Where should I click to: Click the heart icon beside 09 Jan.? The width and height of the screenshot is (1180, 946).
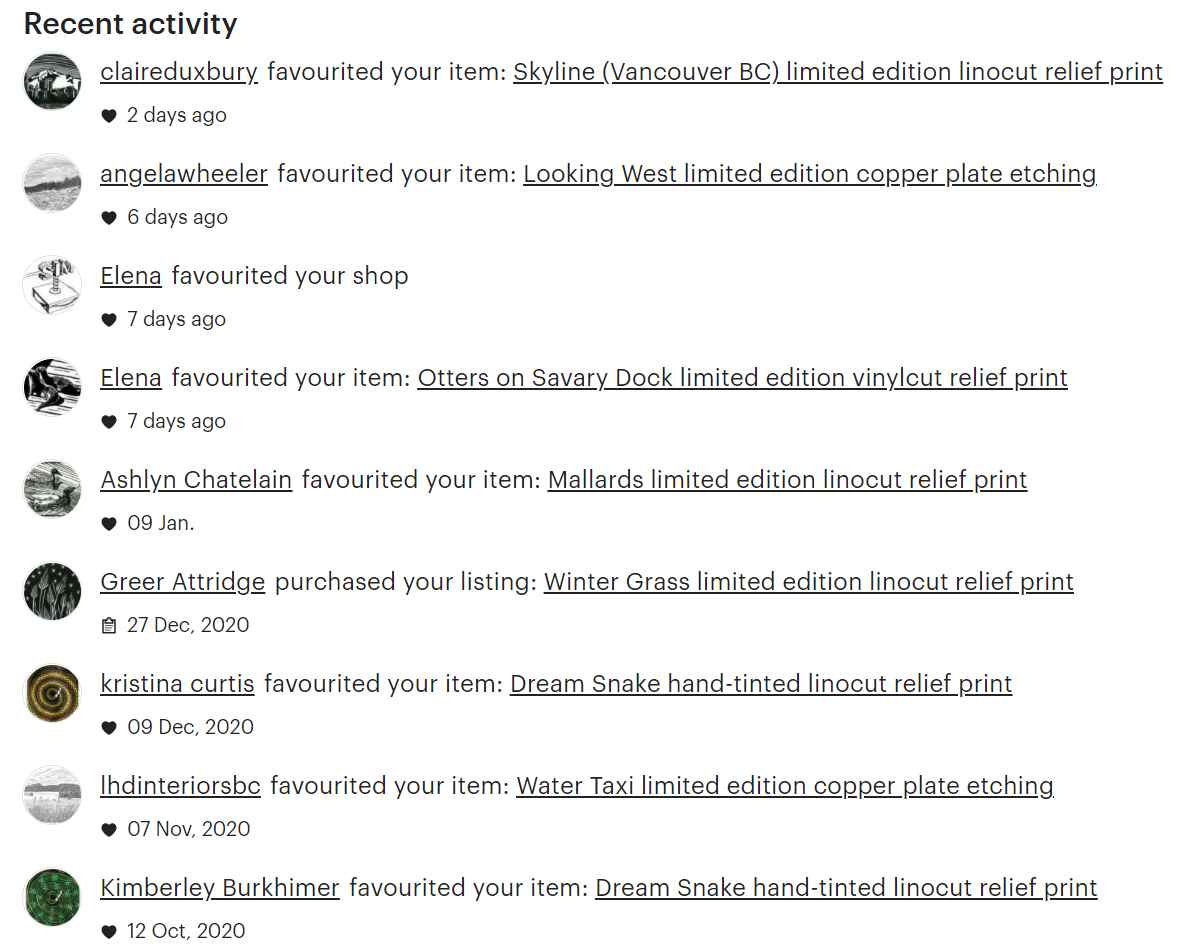109,523
